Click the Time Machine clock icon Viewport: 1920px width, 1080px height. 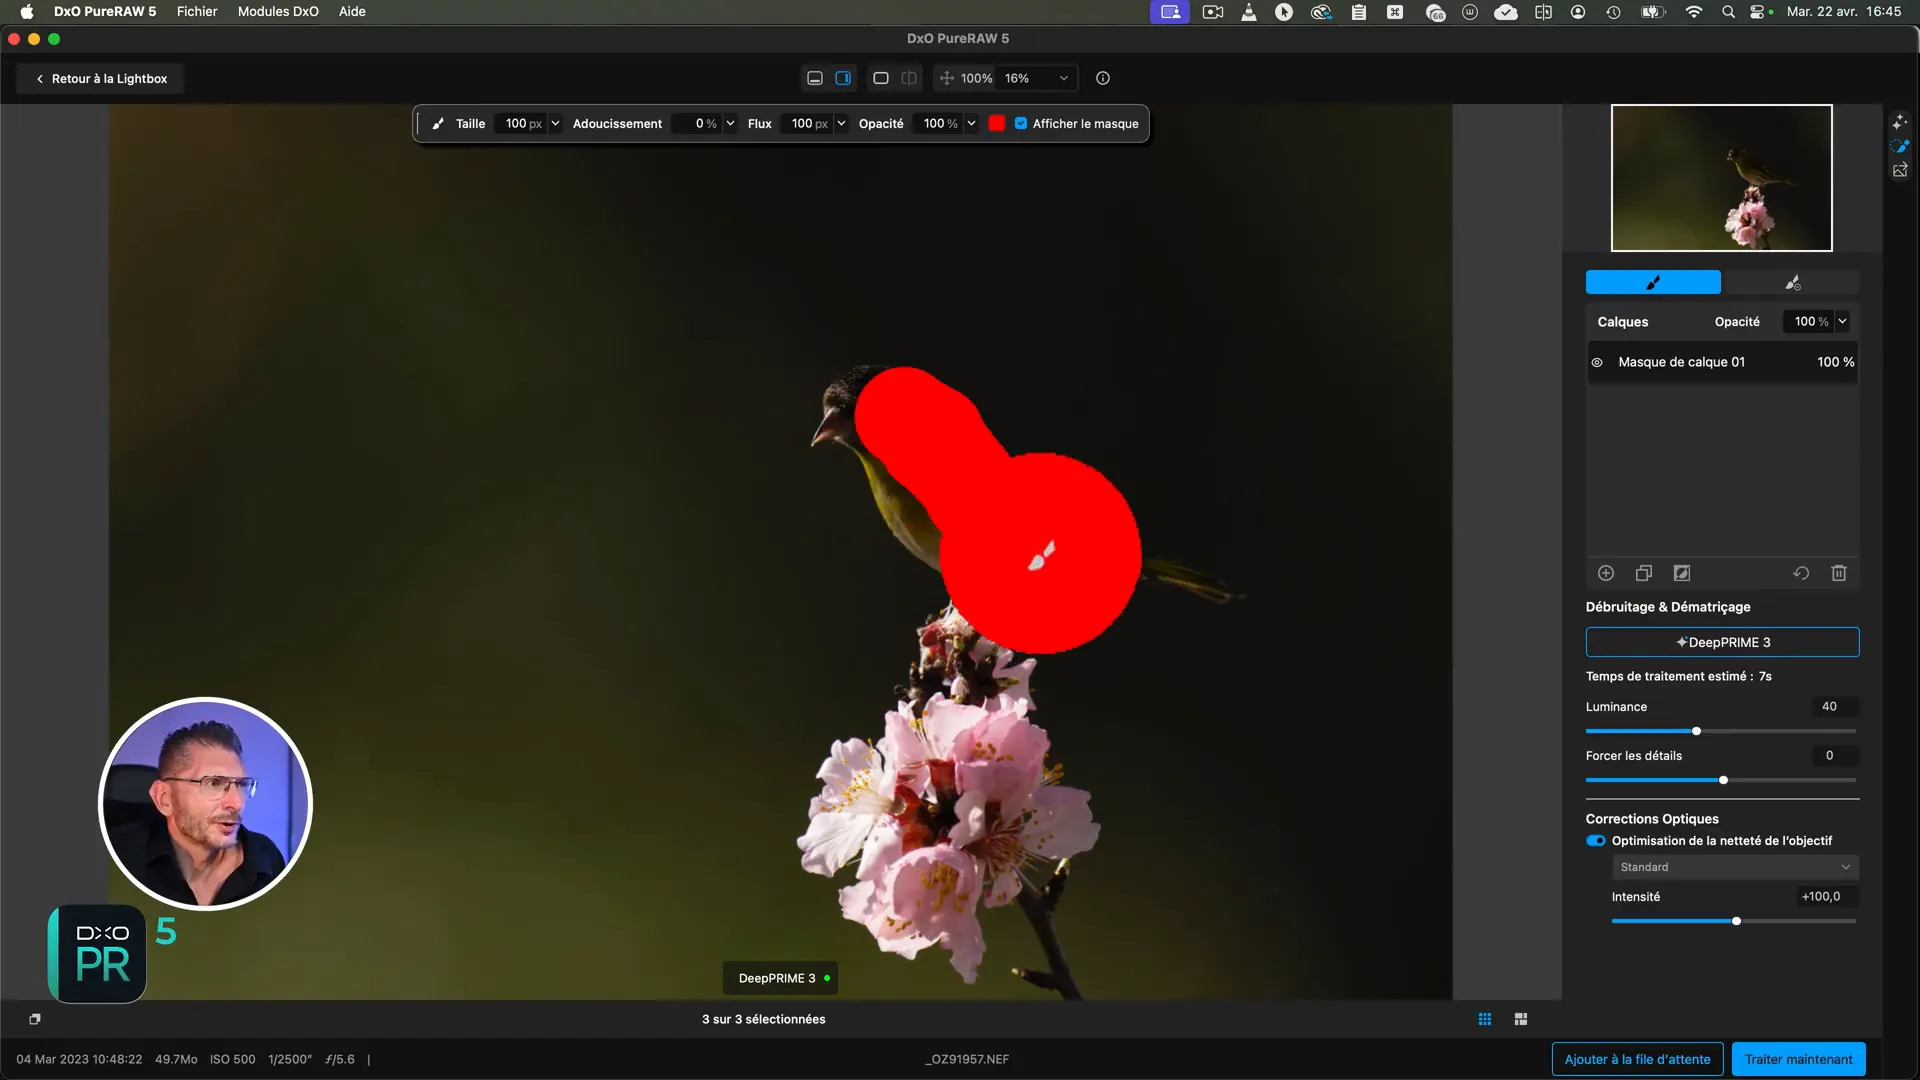[x=1613, y=11]
